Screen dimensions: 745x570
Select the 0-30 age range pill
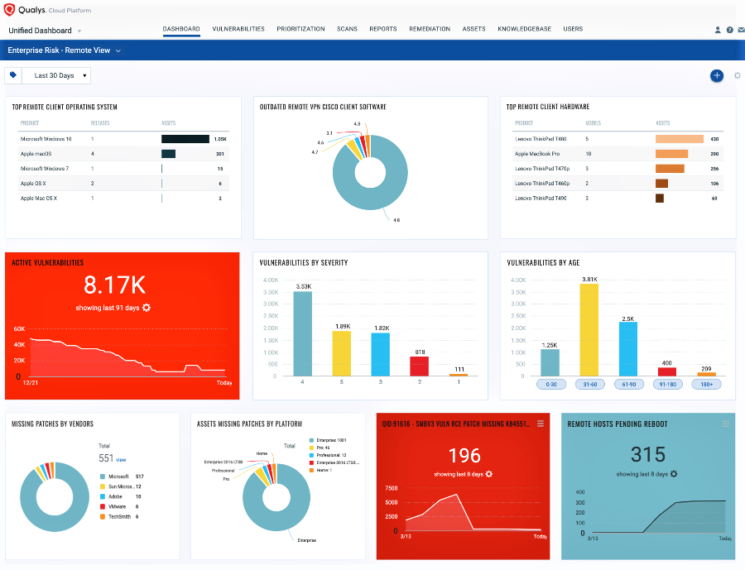551,384
